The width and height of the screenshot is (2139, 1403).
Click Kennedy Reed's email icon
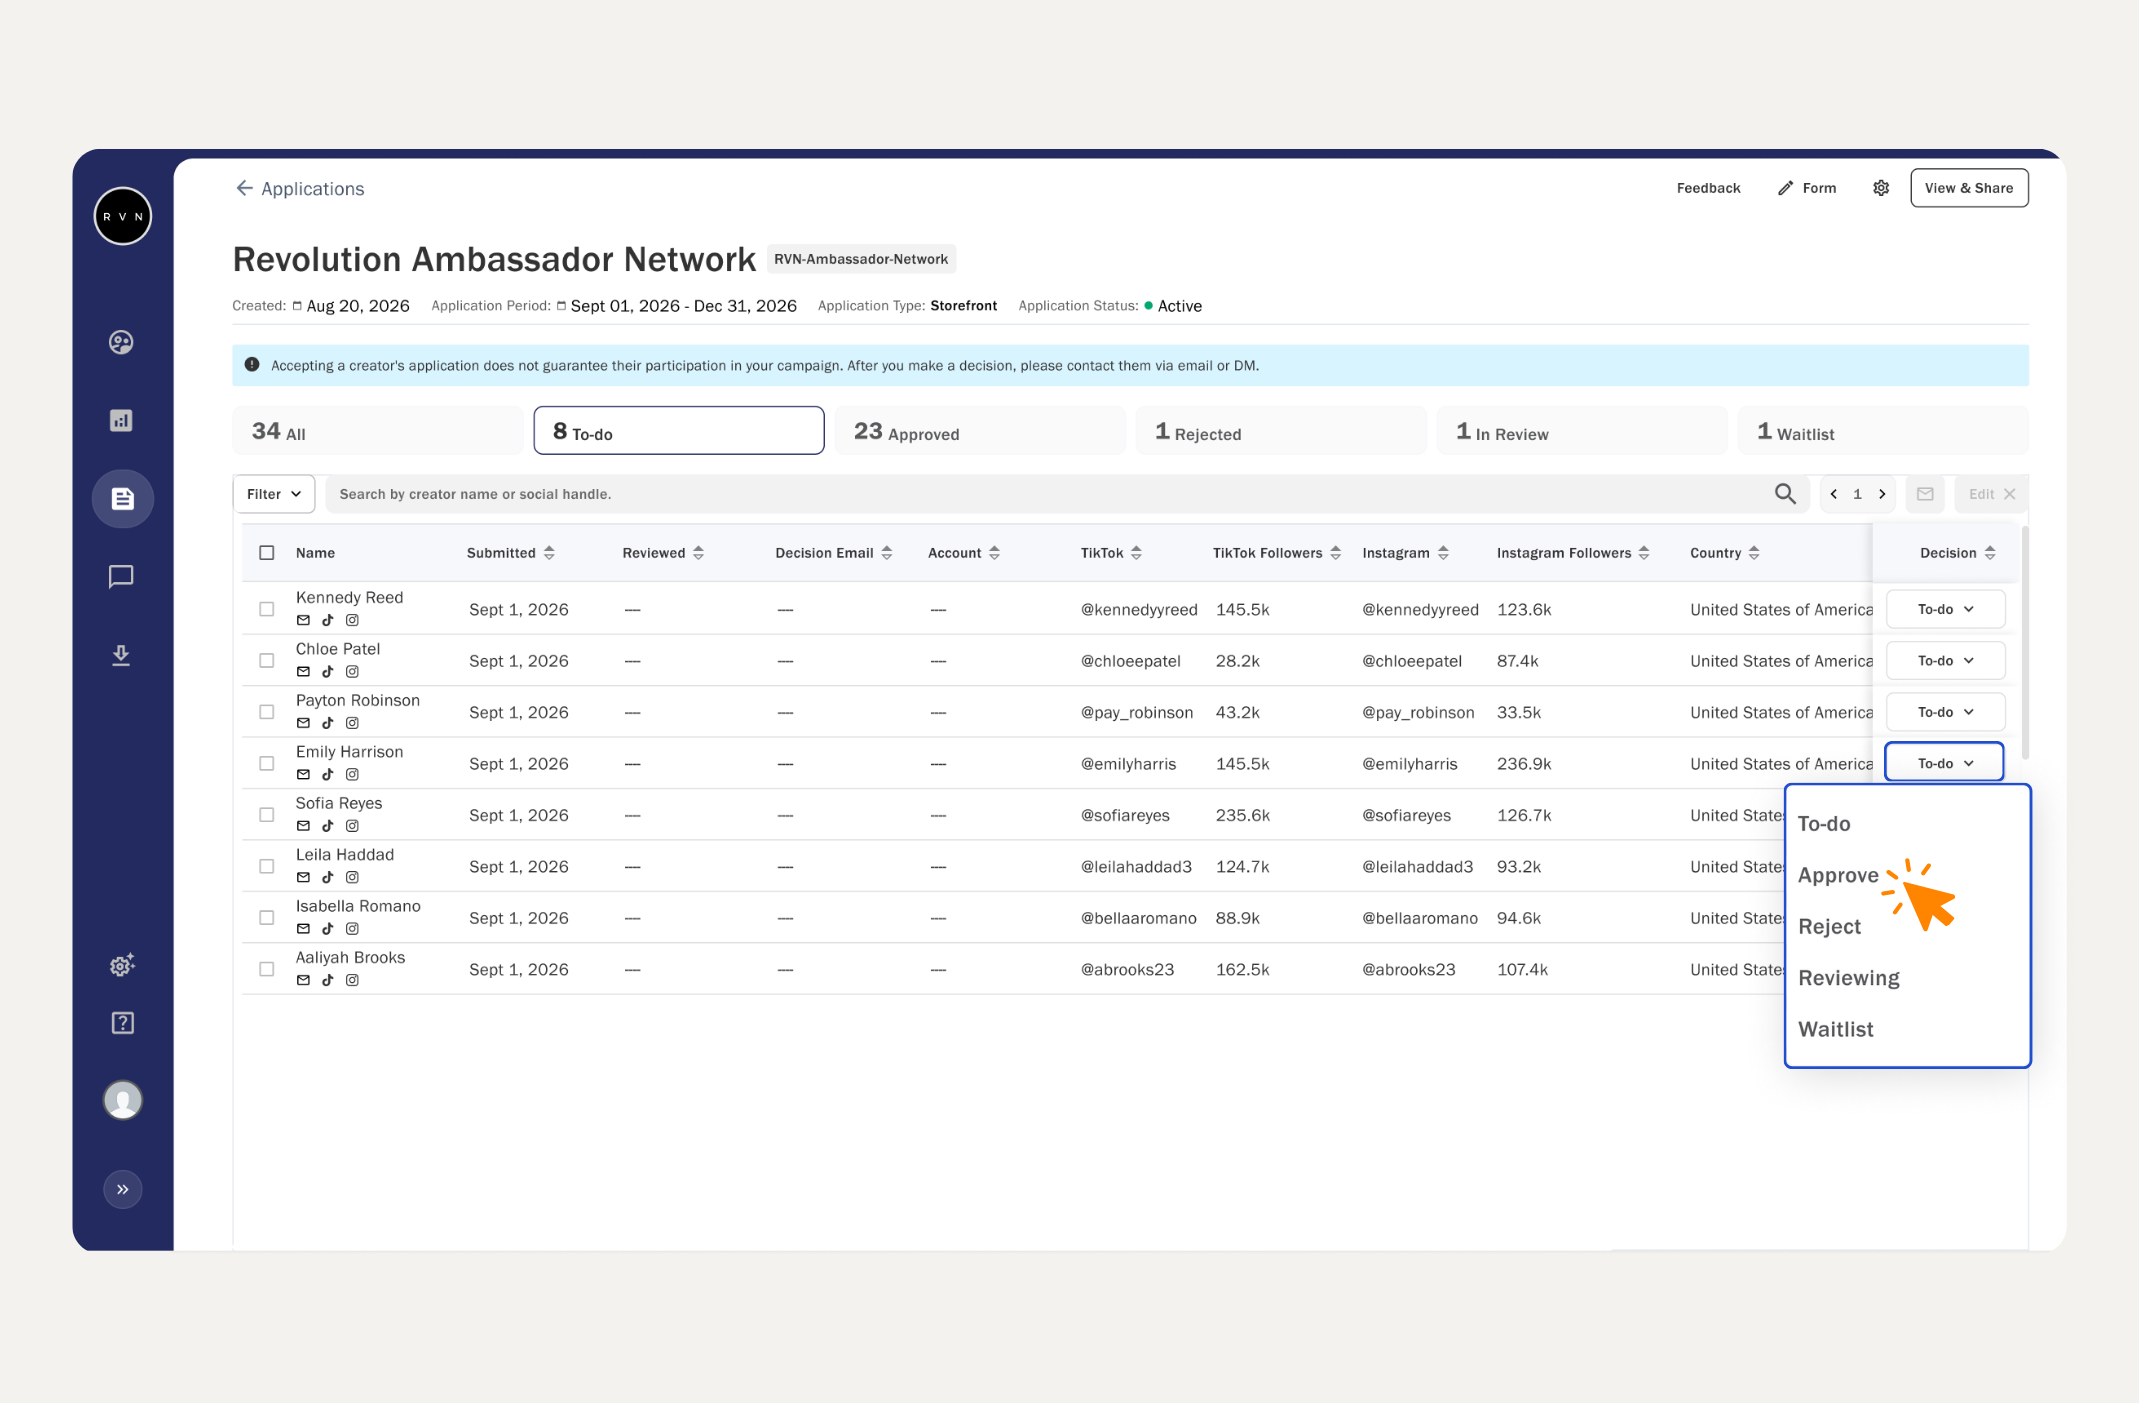point(303,620)
